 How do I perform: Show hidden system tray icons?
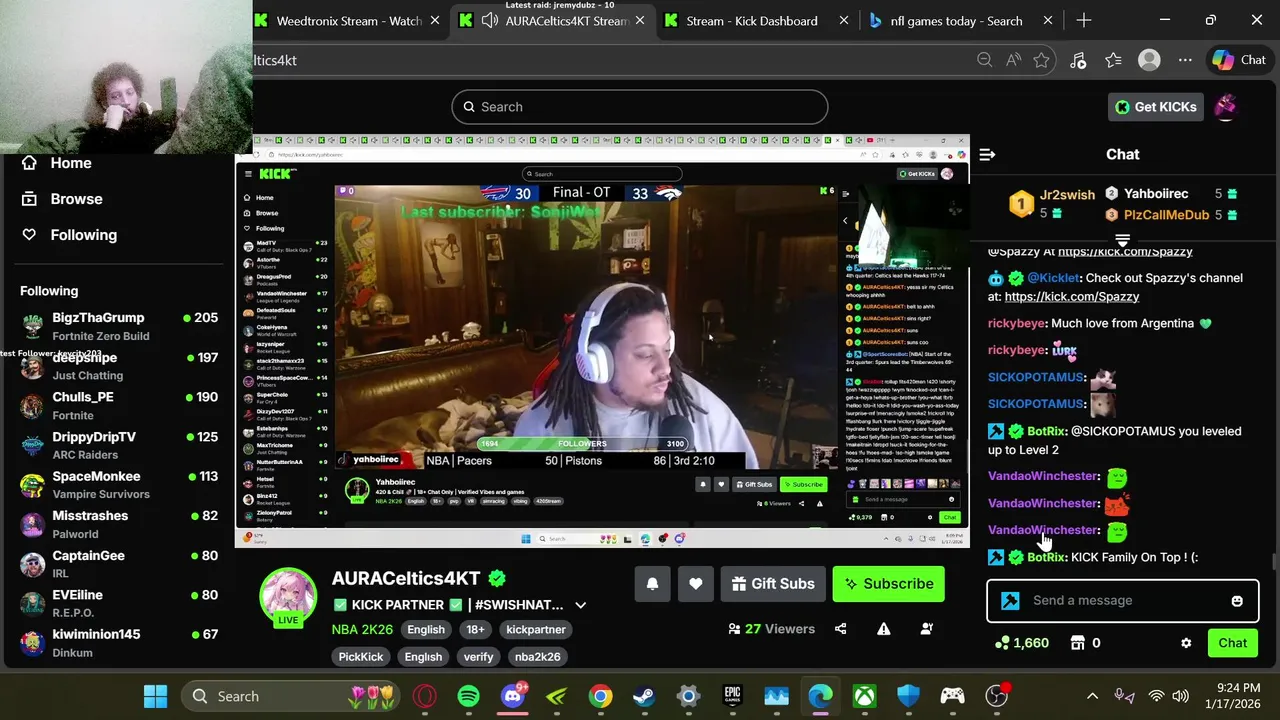pyautogui.click(x=1092, y=696)
